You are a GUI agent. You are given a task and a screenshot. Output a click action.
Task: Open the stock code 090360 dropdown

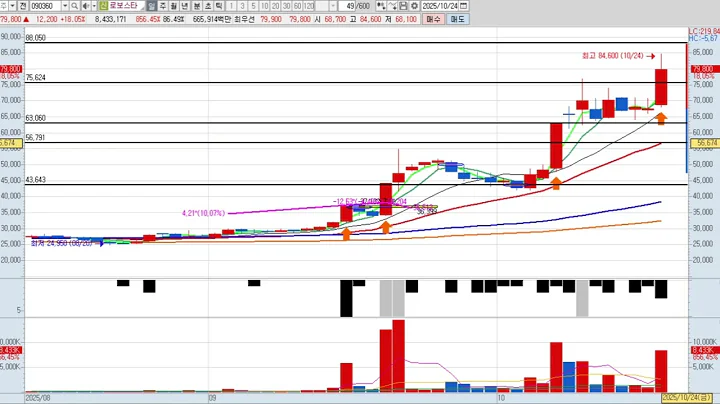click(x=65, y=6)
